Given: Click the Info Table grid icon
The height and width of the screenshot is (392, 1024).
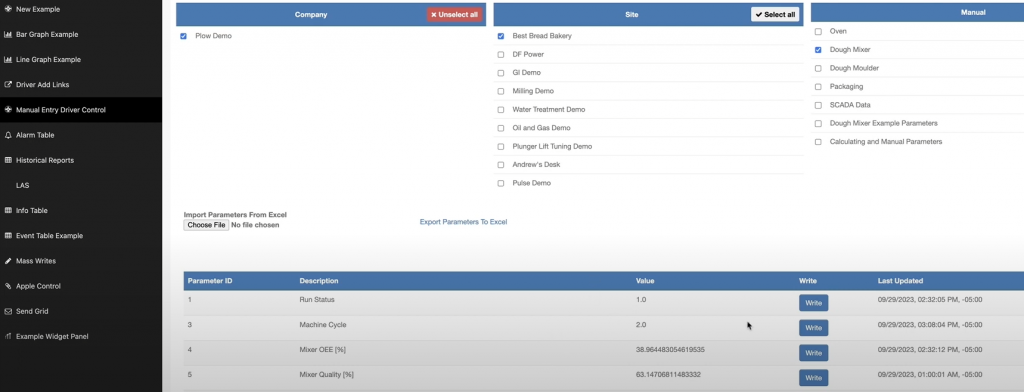Looking at the screenshot, I should (8, 210).
